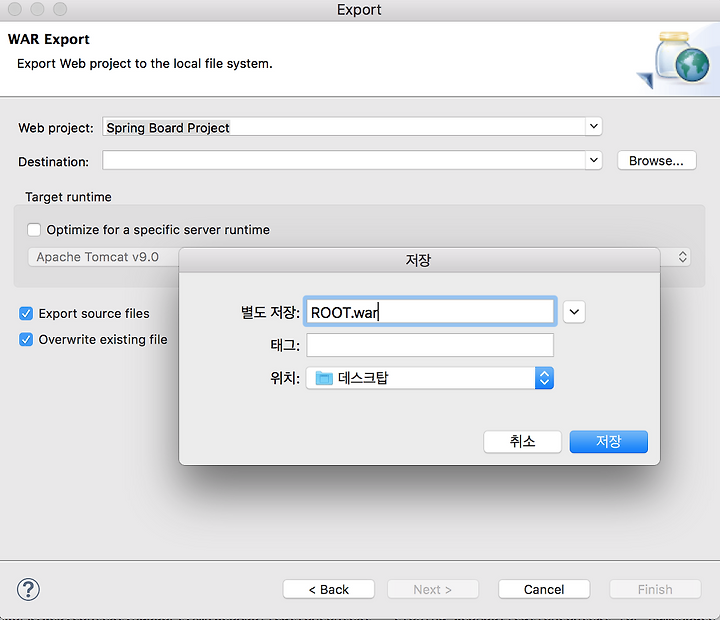The width and height of the screenshot is (720, 620).
Task: Click the Export window title
Action: coord(359,10)
